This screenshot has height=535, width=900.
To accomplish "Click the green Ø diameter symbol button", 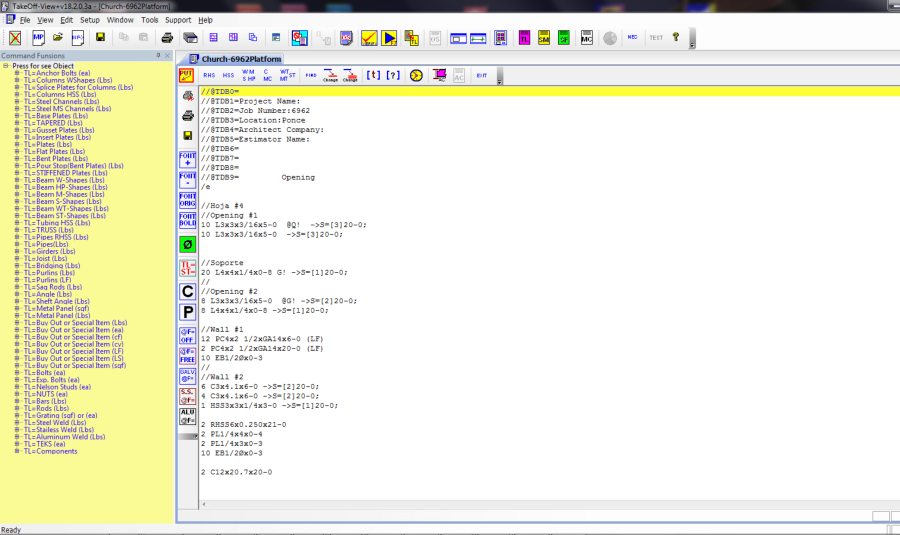I will (187, 245).
